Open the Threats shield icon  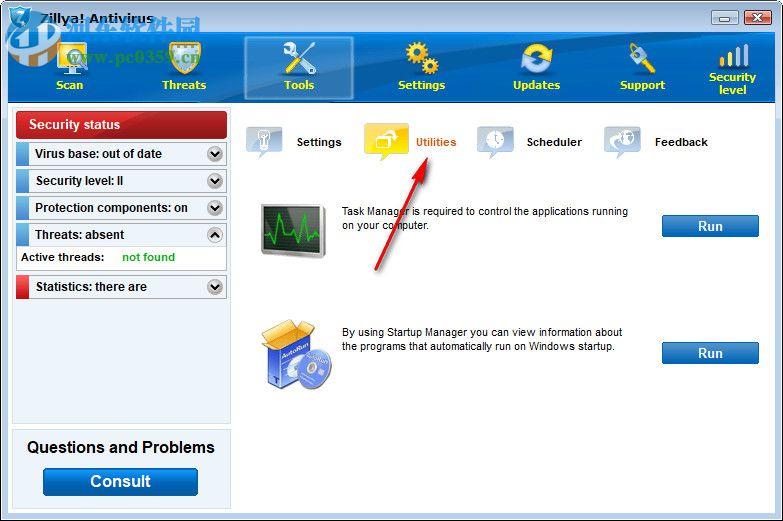(184, 58)
